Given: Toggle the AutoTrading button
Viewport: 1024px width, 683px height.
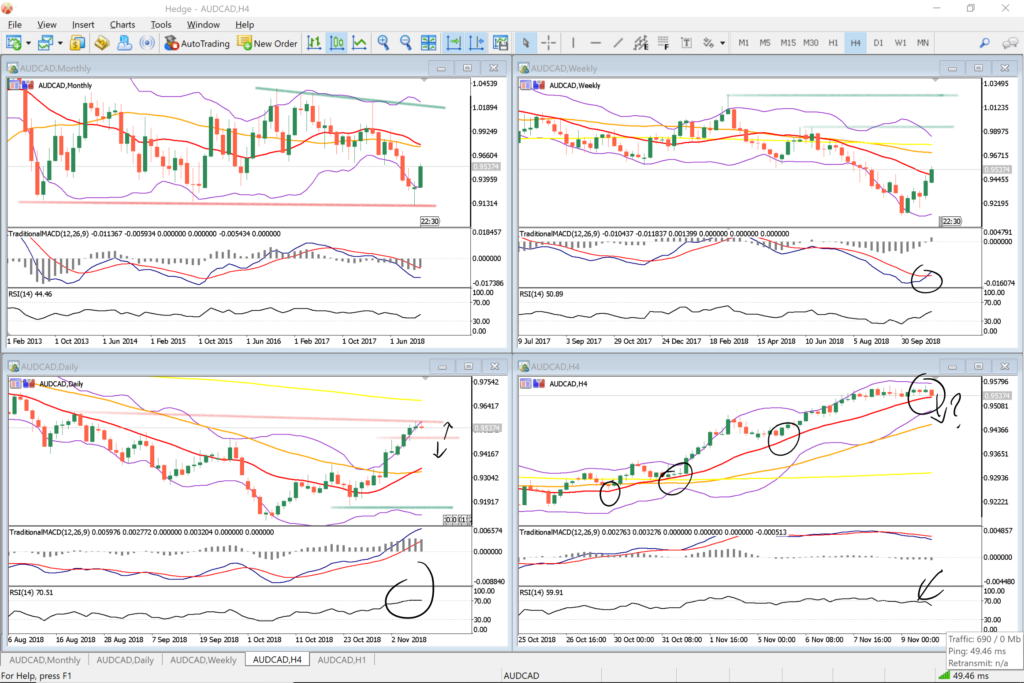Looking at the screenshot, I should click(197, 43).
